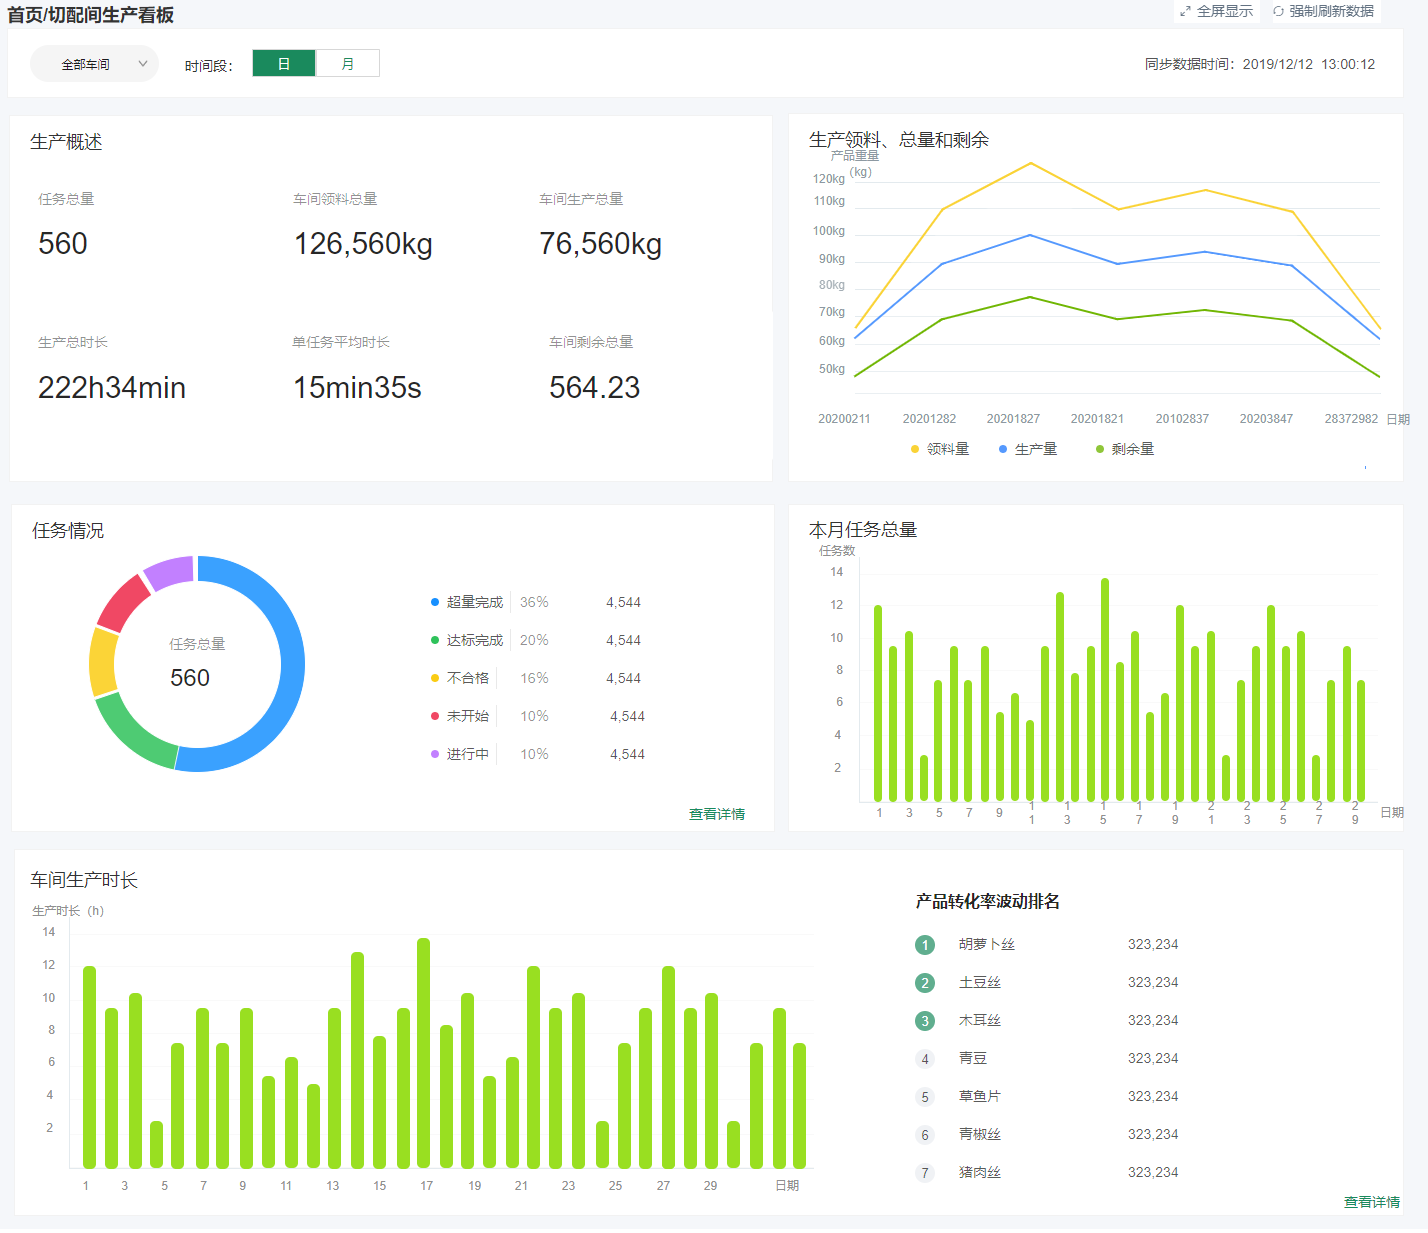Select the 进行中 legend row
The width and height of the screenshot is (1428, 1233).
coord(538,754)
